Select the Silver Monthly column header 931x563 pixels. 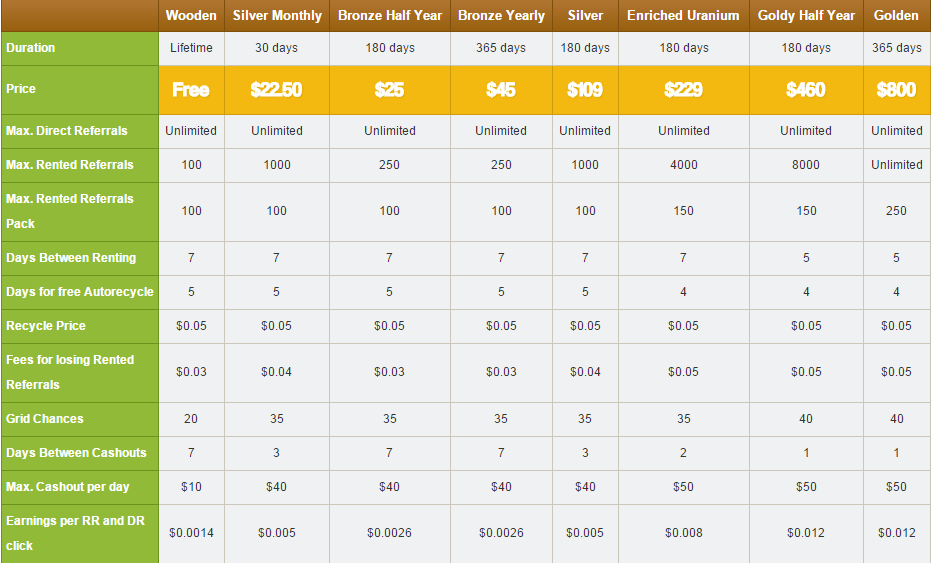click(277, 15)
